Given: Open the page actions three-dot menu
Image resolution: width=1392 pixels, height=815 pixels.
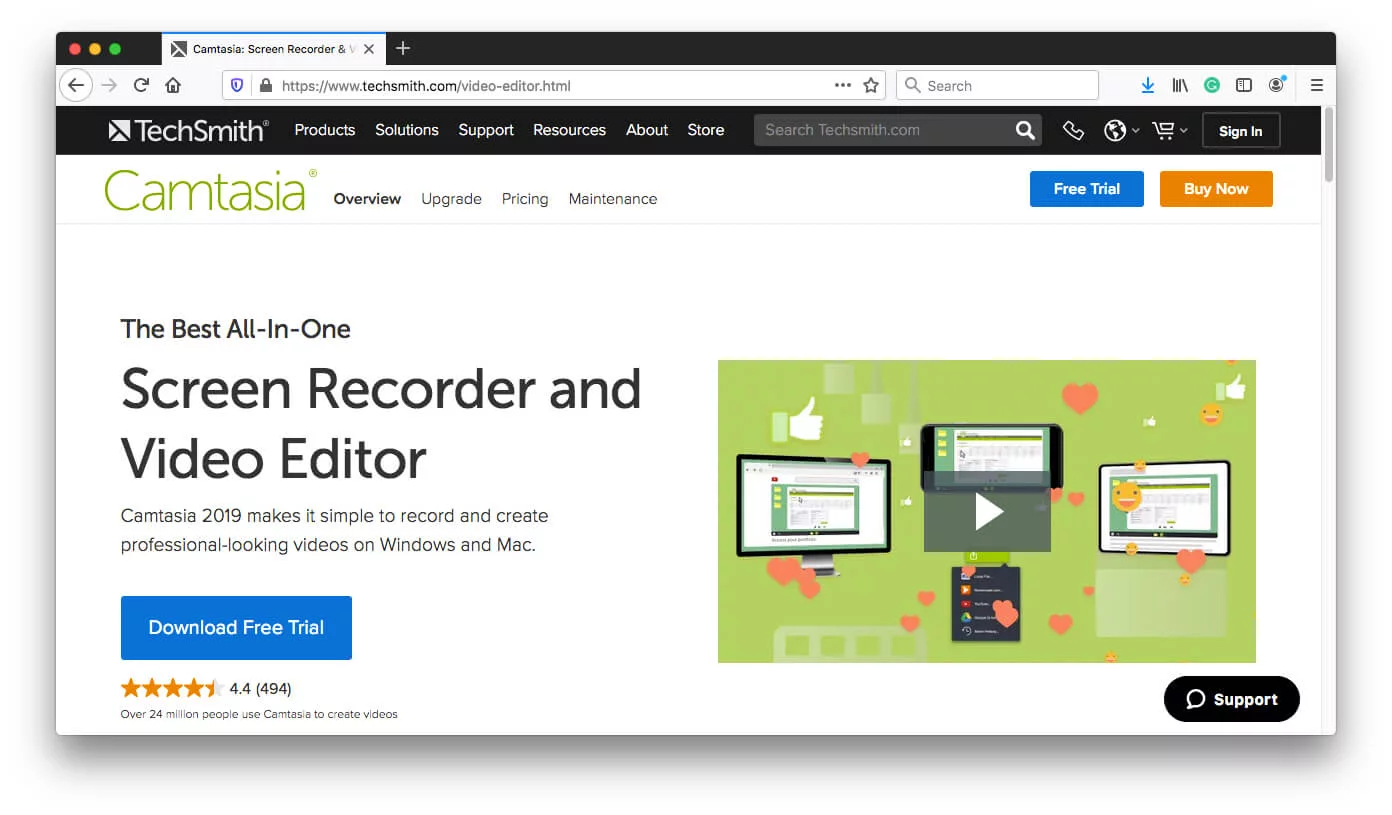Looking at the screenshot, I should 843,85.
